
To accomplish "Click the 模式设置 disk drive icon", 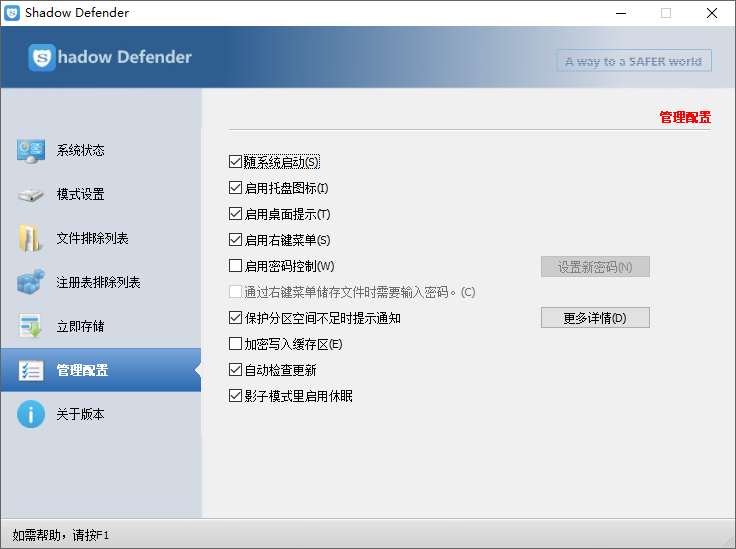I will (x=31, y=194).
